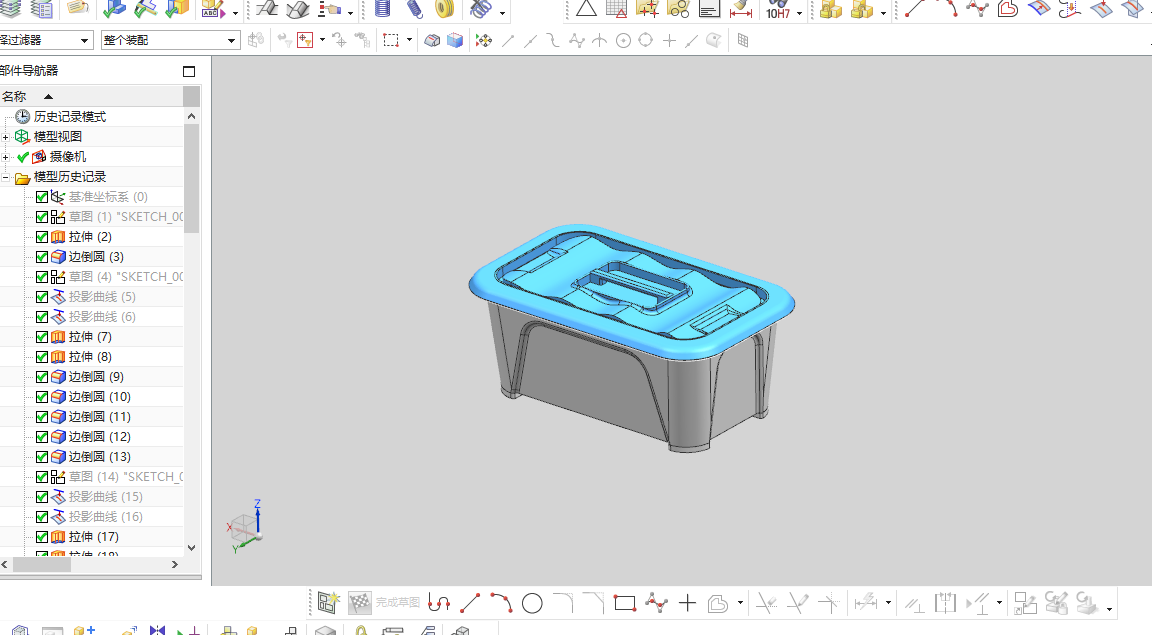
Task: Click the heart-shaped curve icon in top toolbar
Action: point(1008,9)
